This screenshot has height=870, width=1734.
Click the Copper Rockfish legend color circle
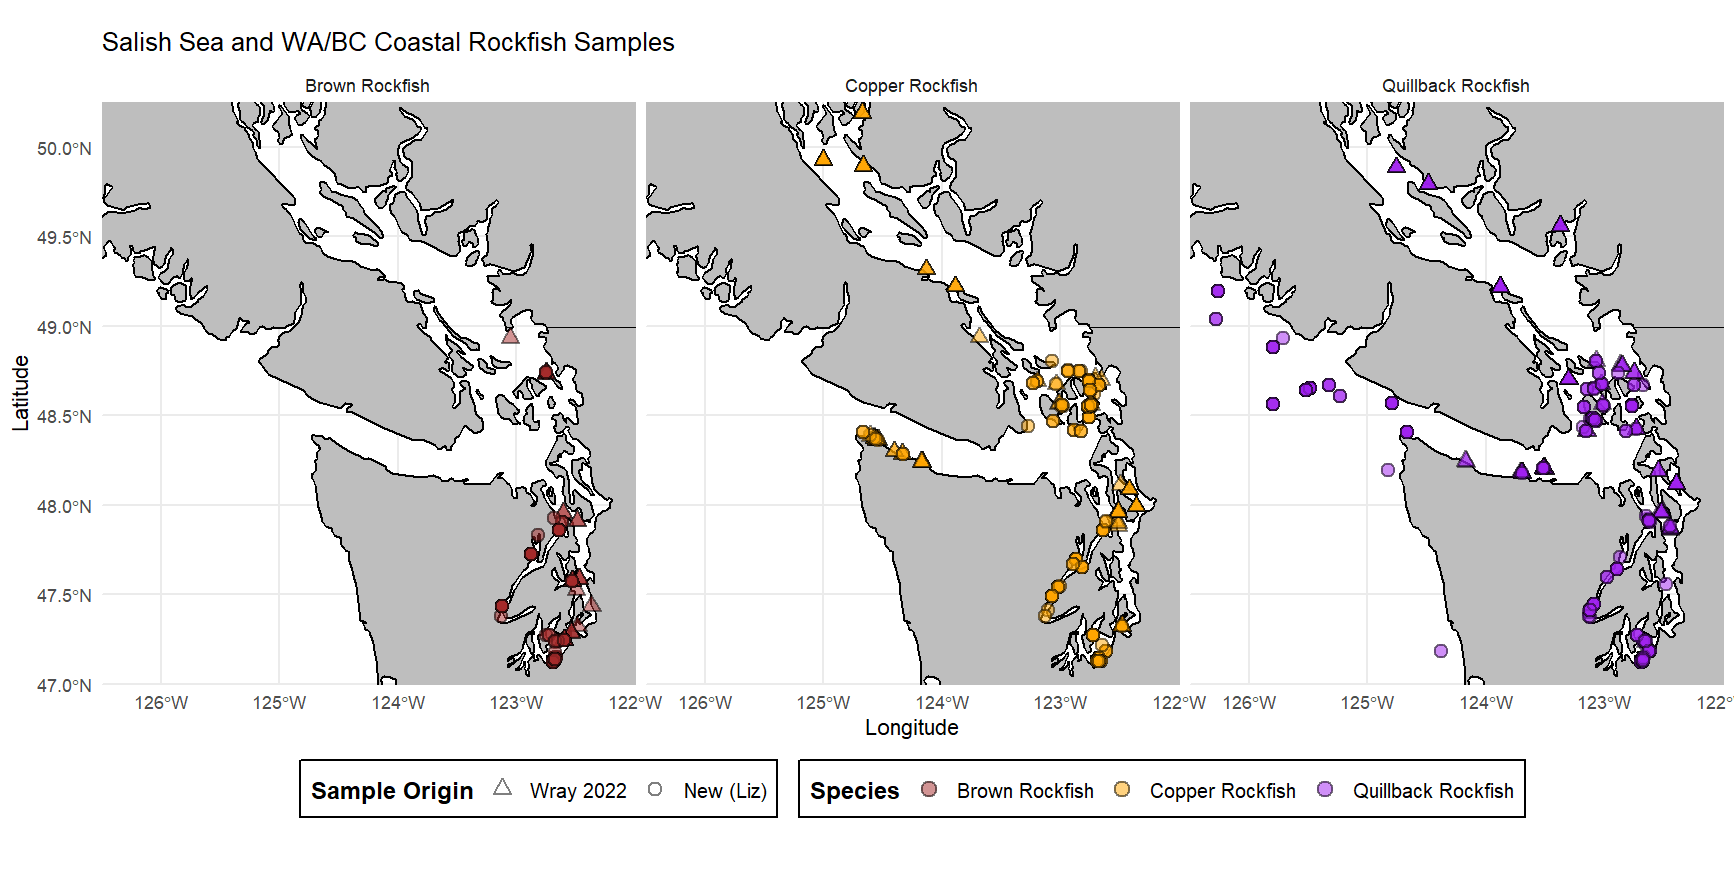point(1122,790)
